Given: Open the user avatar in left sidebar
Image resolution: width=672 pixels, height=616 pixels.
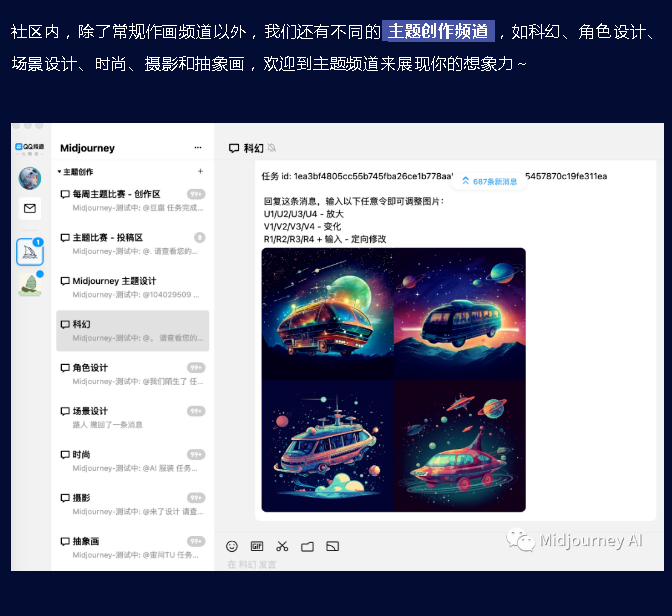Looking at the screenshot, I should coord(30,178).
